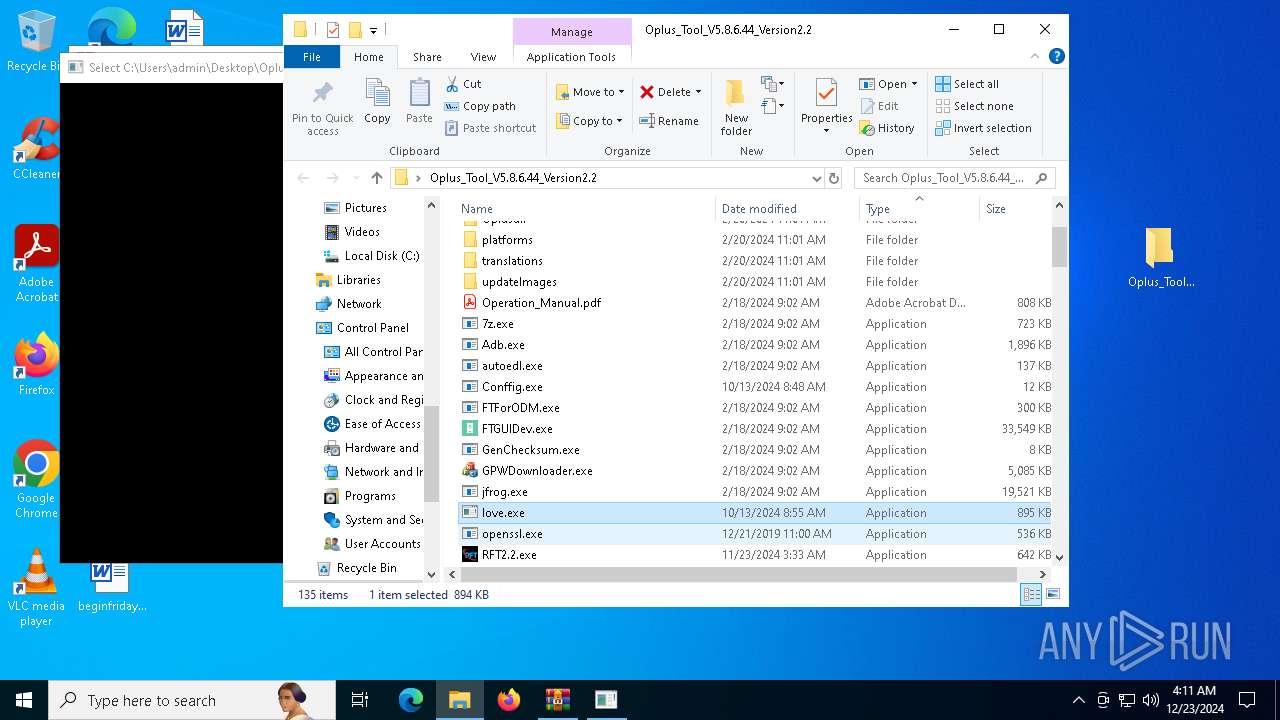Select Operation_Manual.pdf file
Image resolution: width=1280 pixels, height=720 pixels.
pos(541,303)
